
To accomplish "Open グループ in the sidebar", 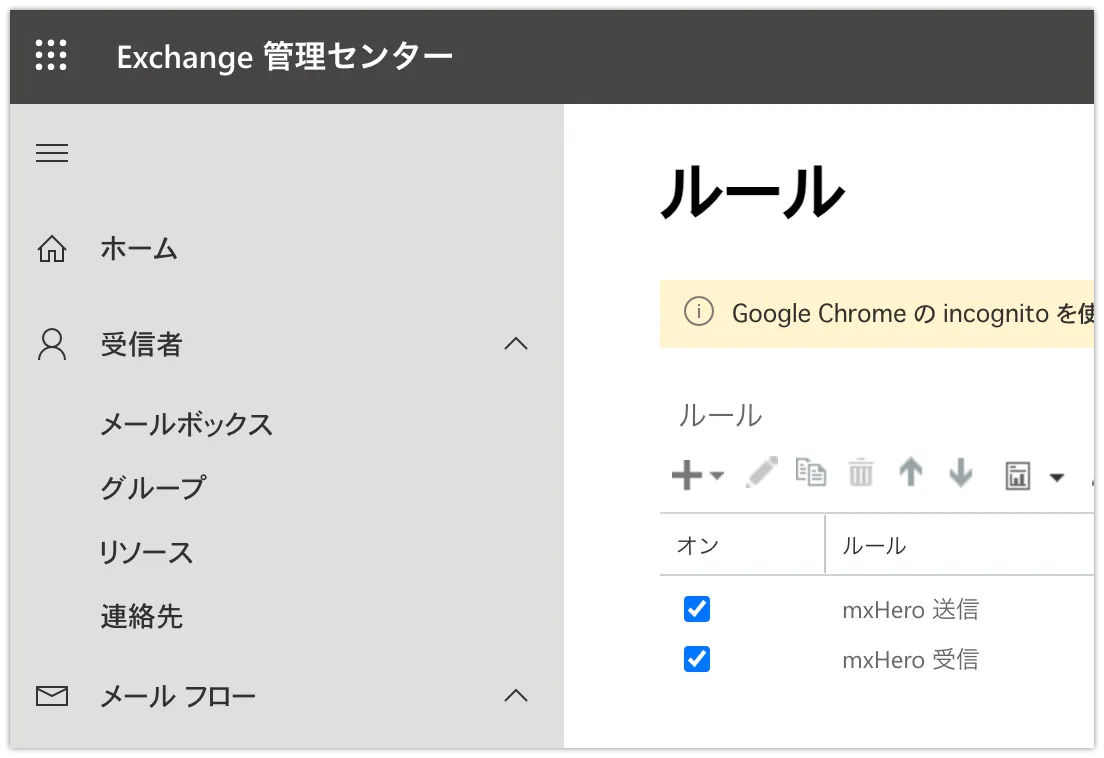I will point(153,489).
